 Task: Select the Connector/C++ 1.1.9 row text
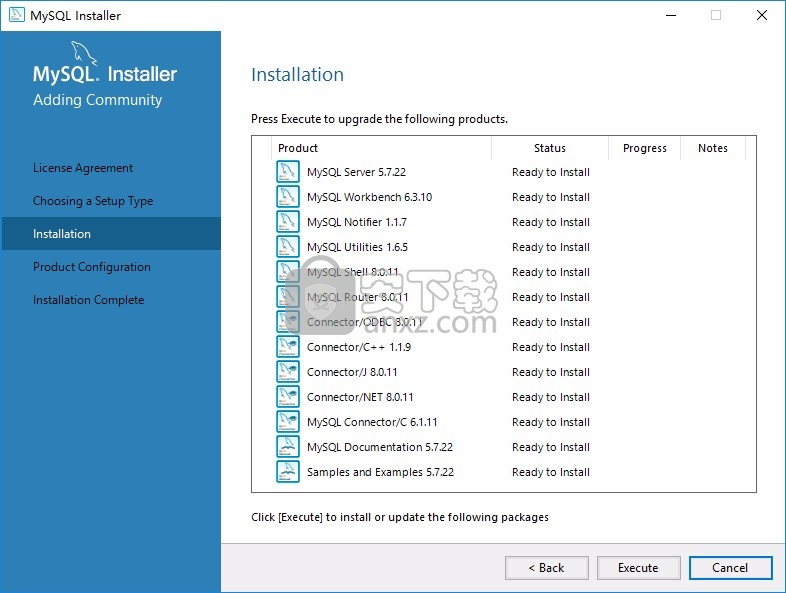359,347
